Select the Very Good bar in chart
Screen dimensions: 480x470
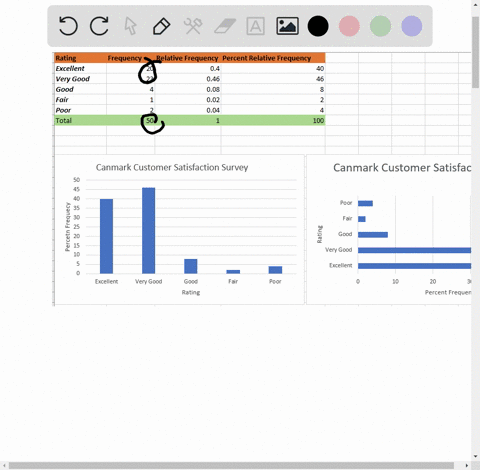(x=148, y=231)
